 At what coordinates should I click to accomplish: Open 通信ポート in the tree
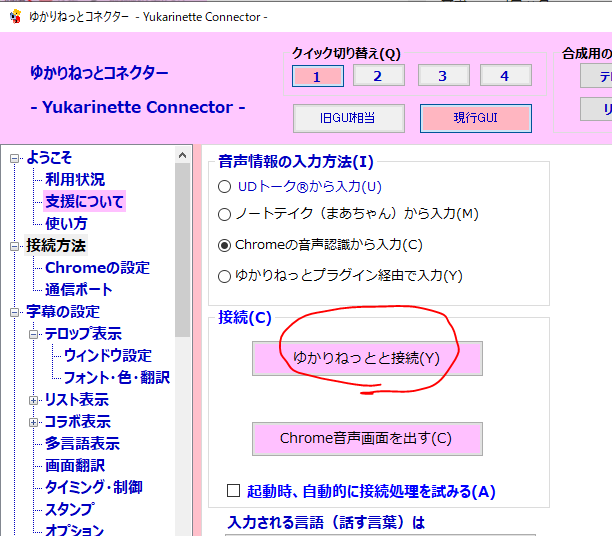click(78, 290)
